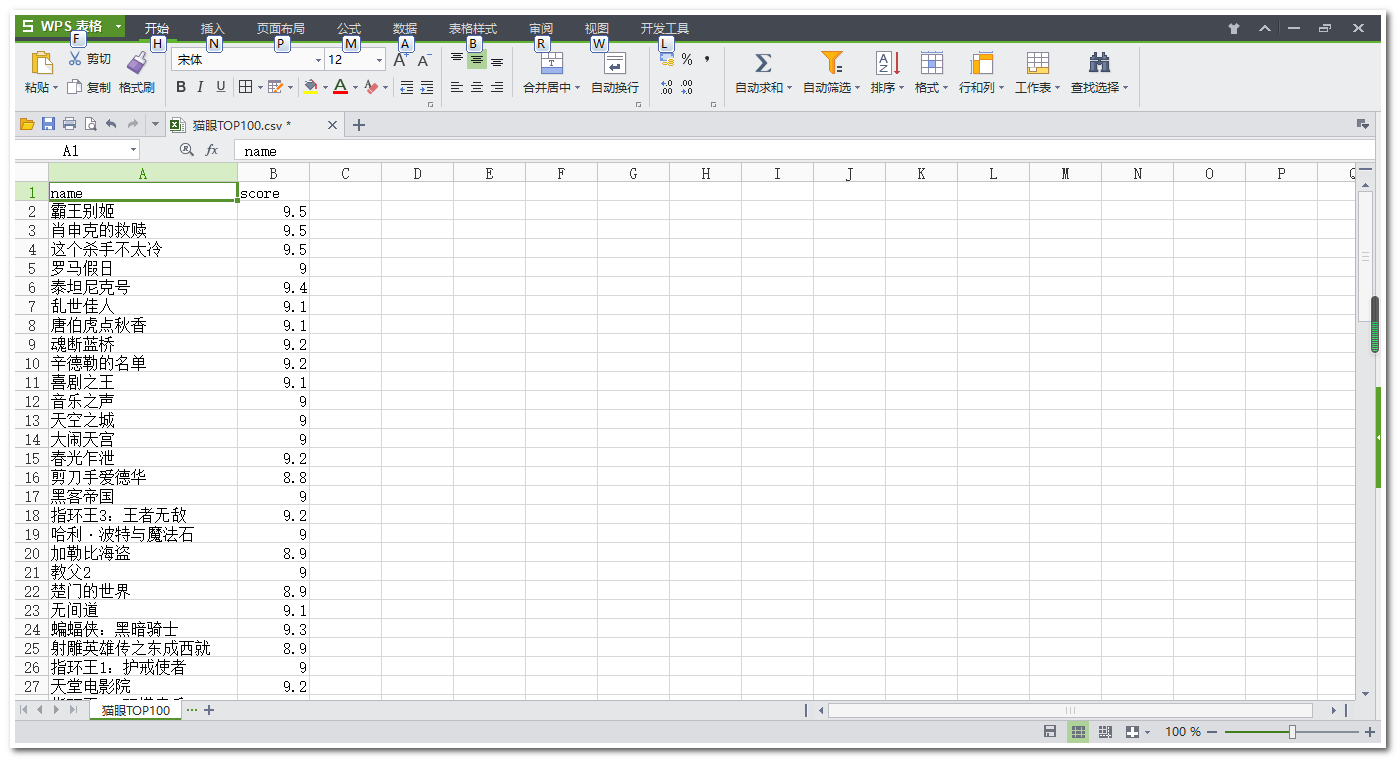Increase decimal places icon
Image resolution: width=1397 pixels, height=759 pixels.
coord(667,88)
